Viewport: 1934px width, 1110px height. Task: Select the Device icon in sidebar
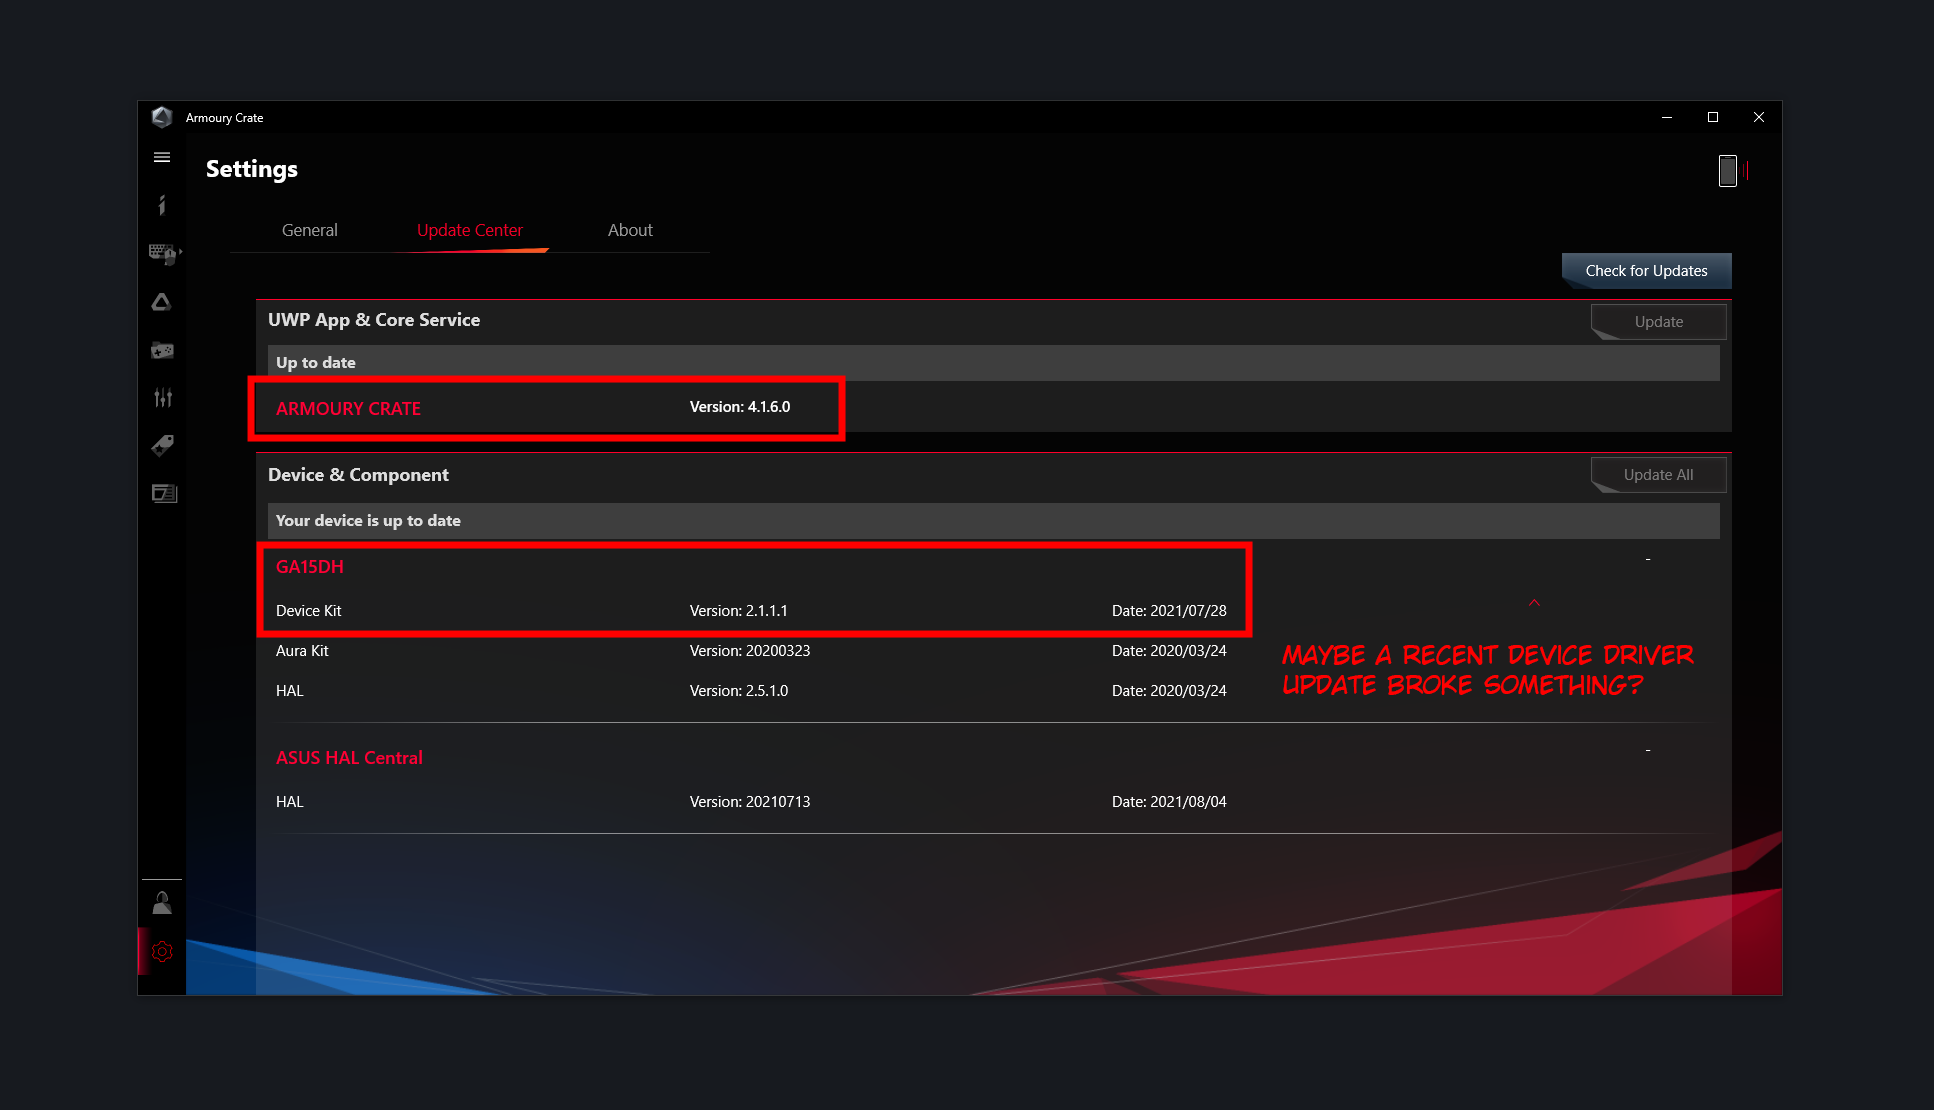(161, 253)
